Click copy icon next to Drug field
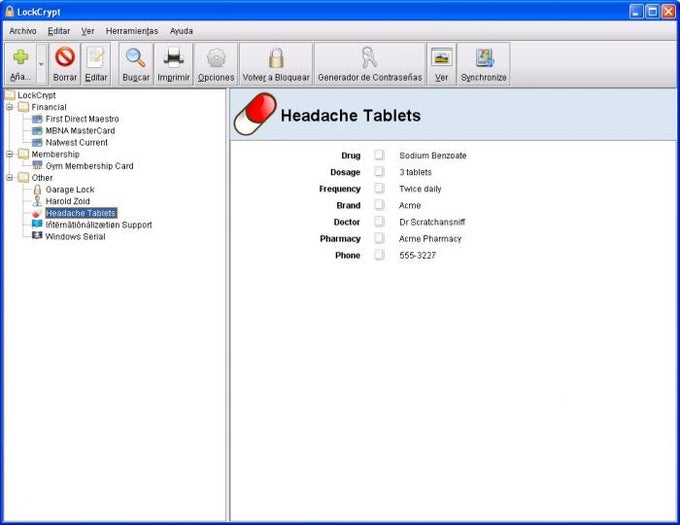The width and height of the screenshot is (680, 525). [x=379, y=155]
